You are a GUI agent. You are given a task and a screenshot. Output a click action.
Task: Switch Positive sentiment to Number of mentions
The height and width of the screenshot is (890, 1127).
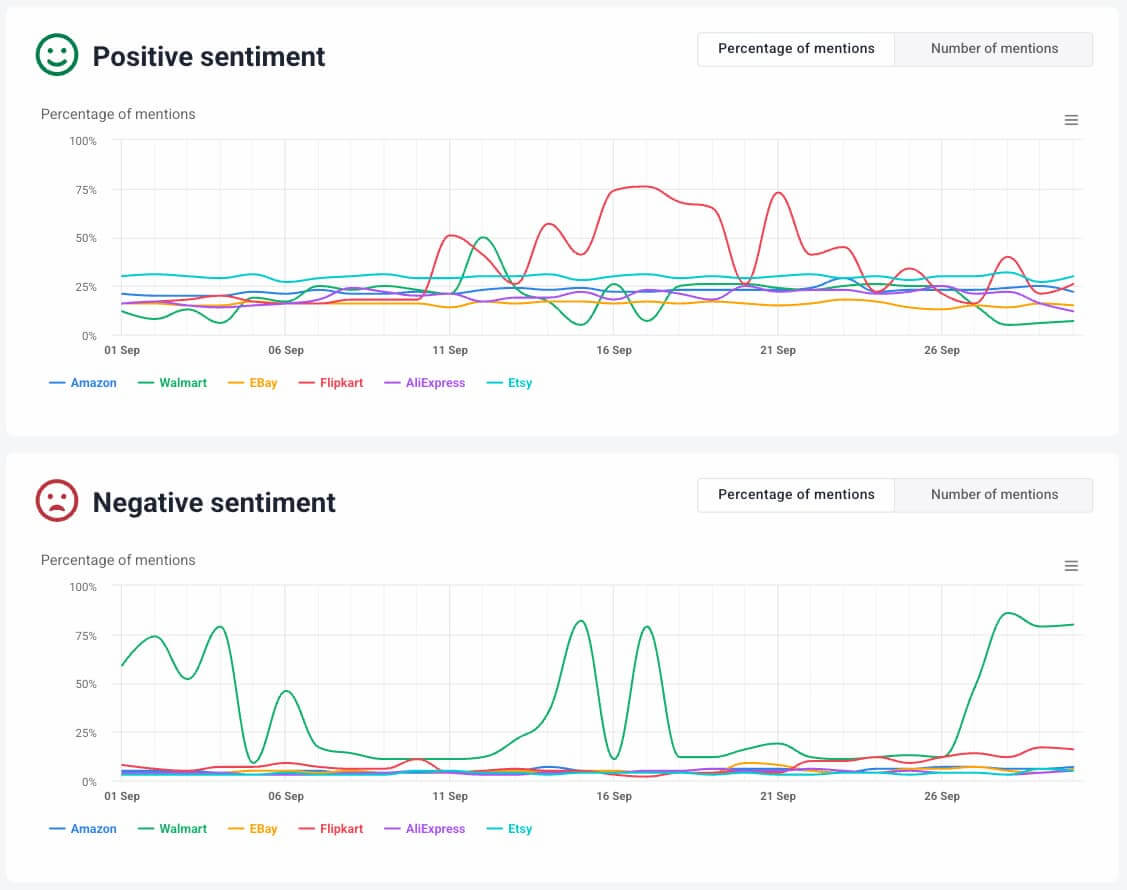coord(994,48)
